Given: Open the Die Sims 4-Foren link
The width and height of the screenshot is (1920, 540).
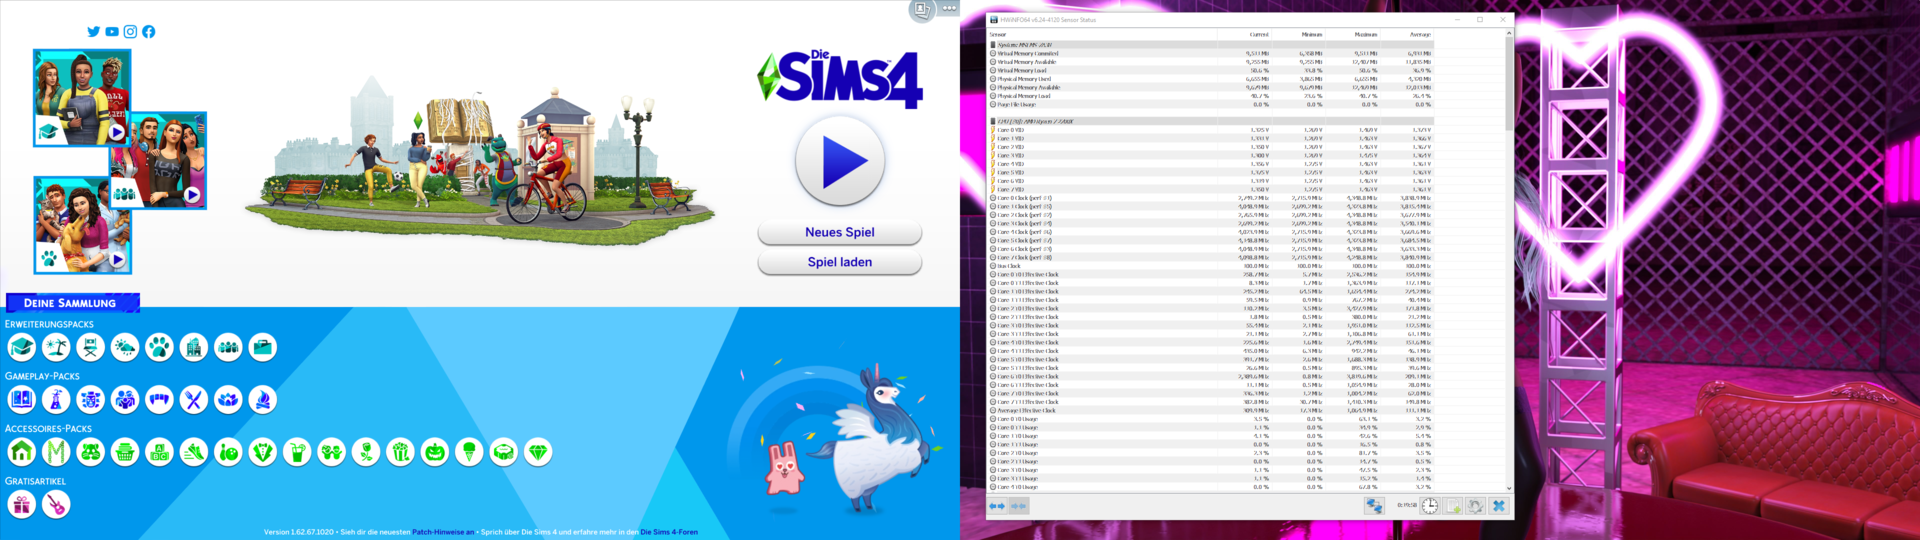Looking at the screenshot, I should point(669,532).
